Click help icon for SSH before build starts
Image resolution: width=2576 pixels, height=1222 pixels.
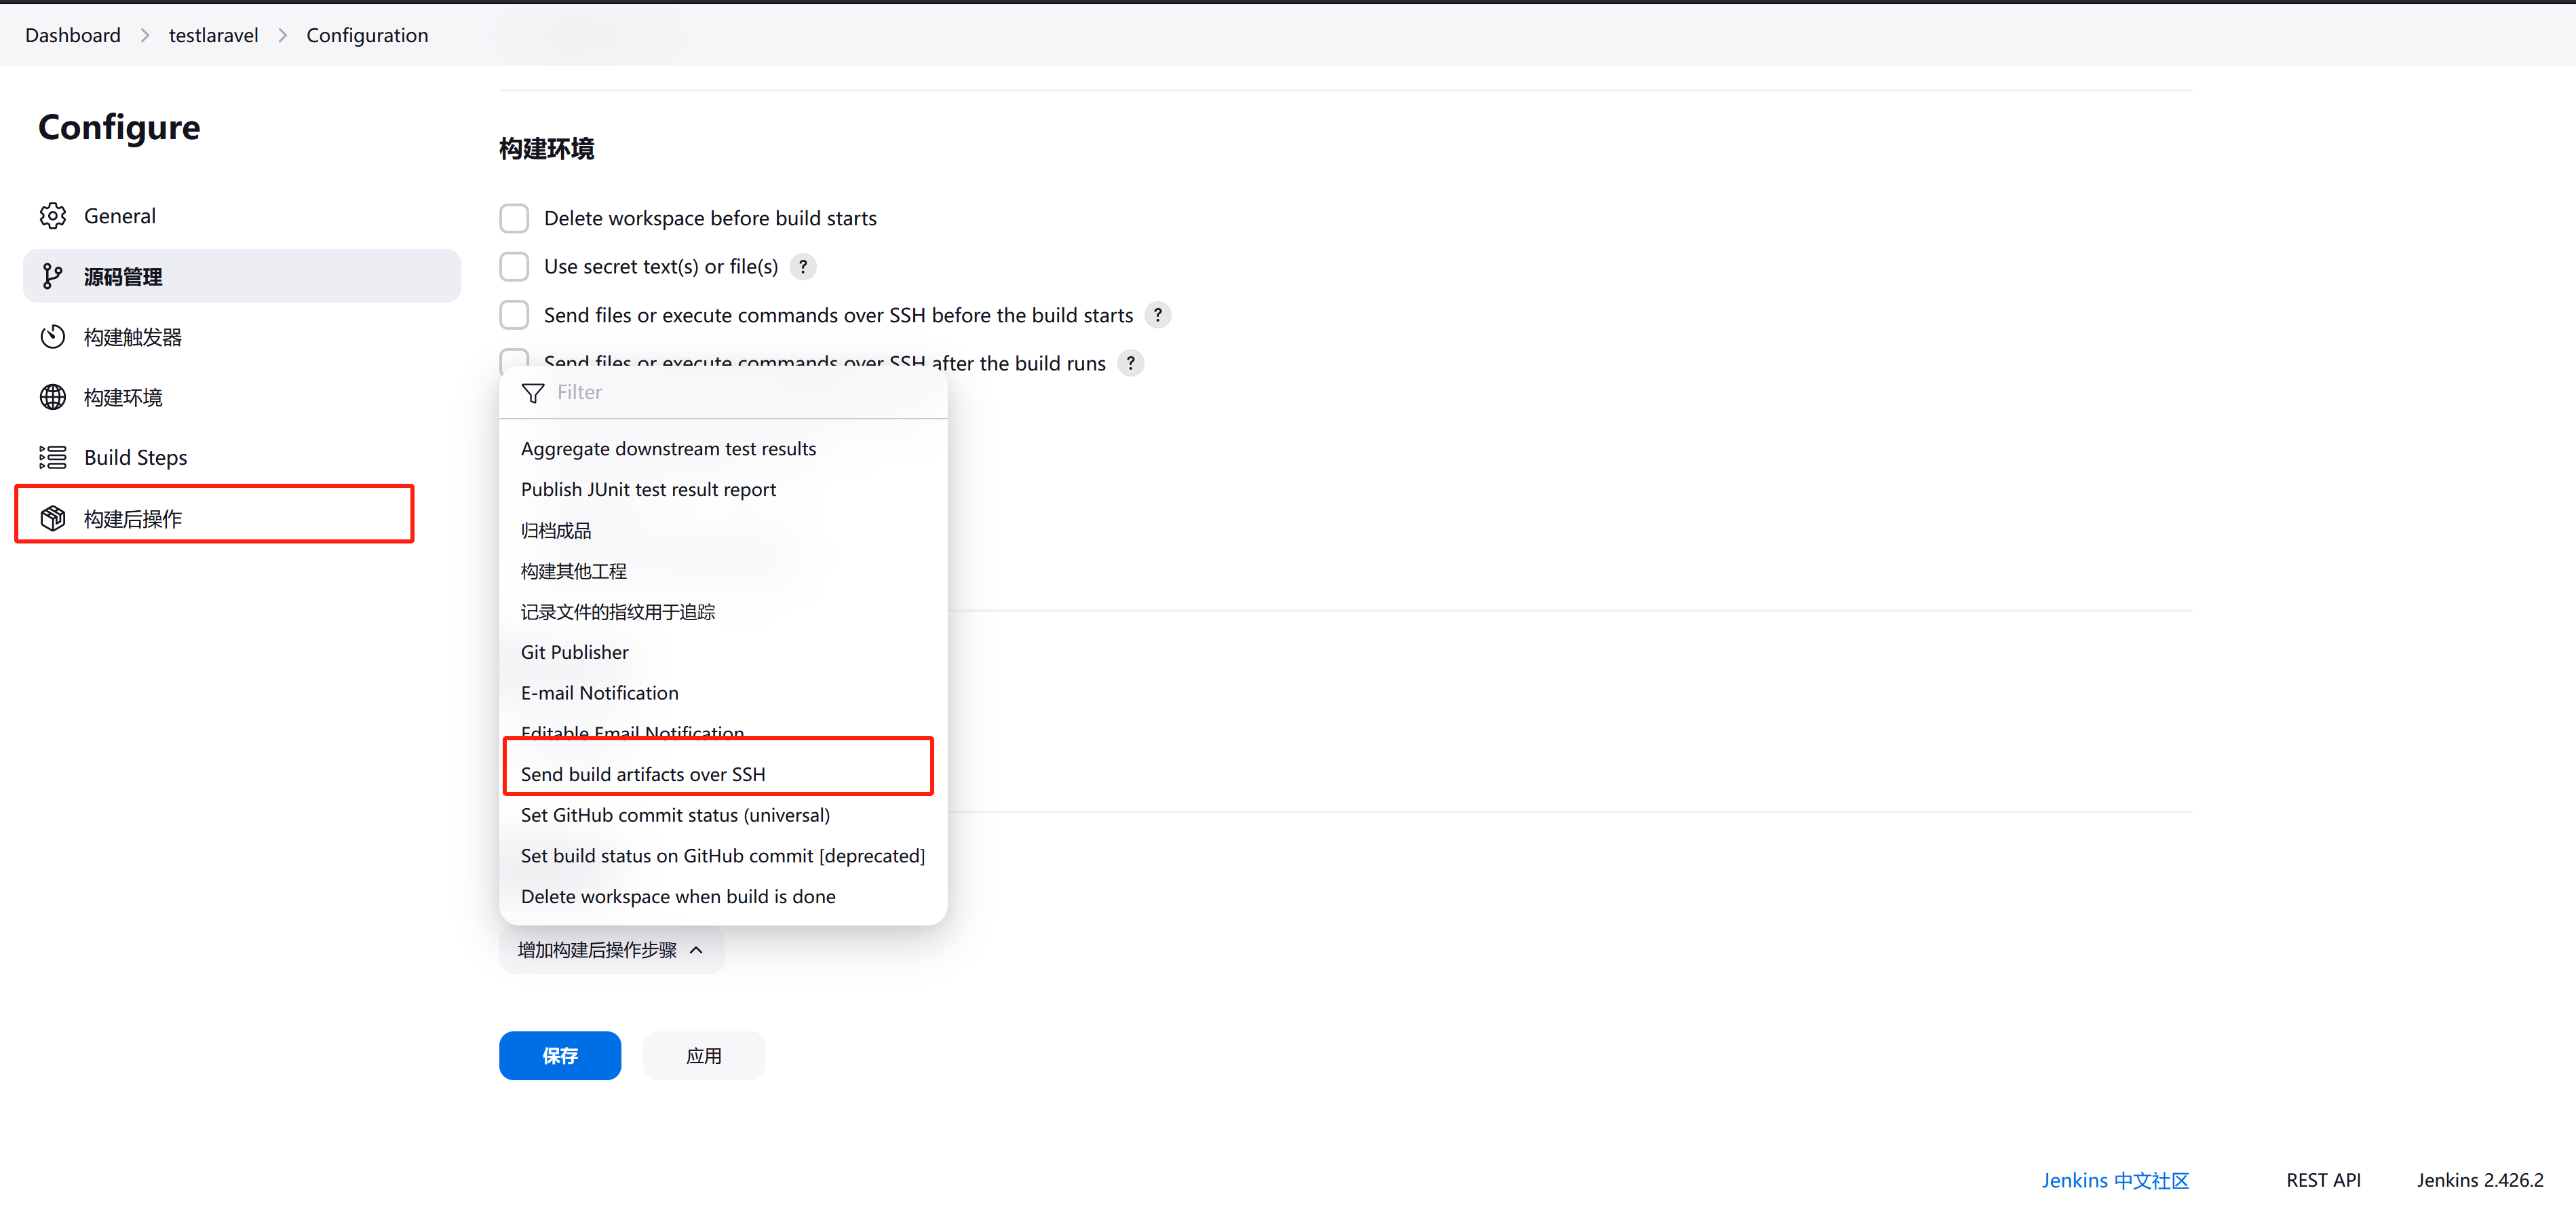[1158, 315]
